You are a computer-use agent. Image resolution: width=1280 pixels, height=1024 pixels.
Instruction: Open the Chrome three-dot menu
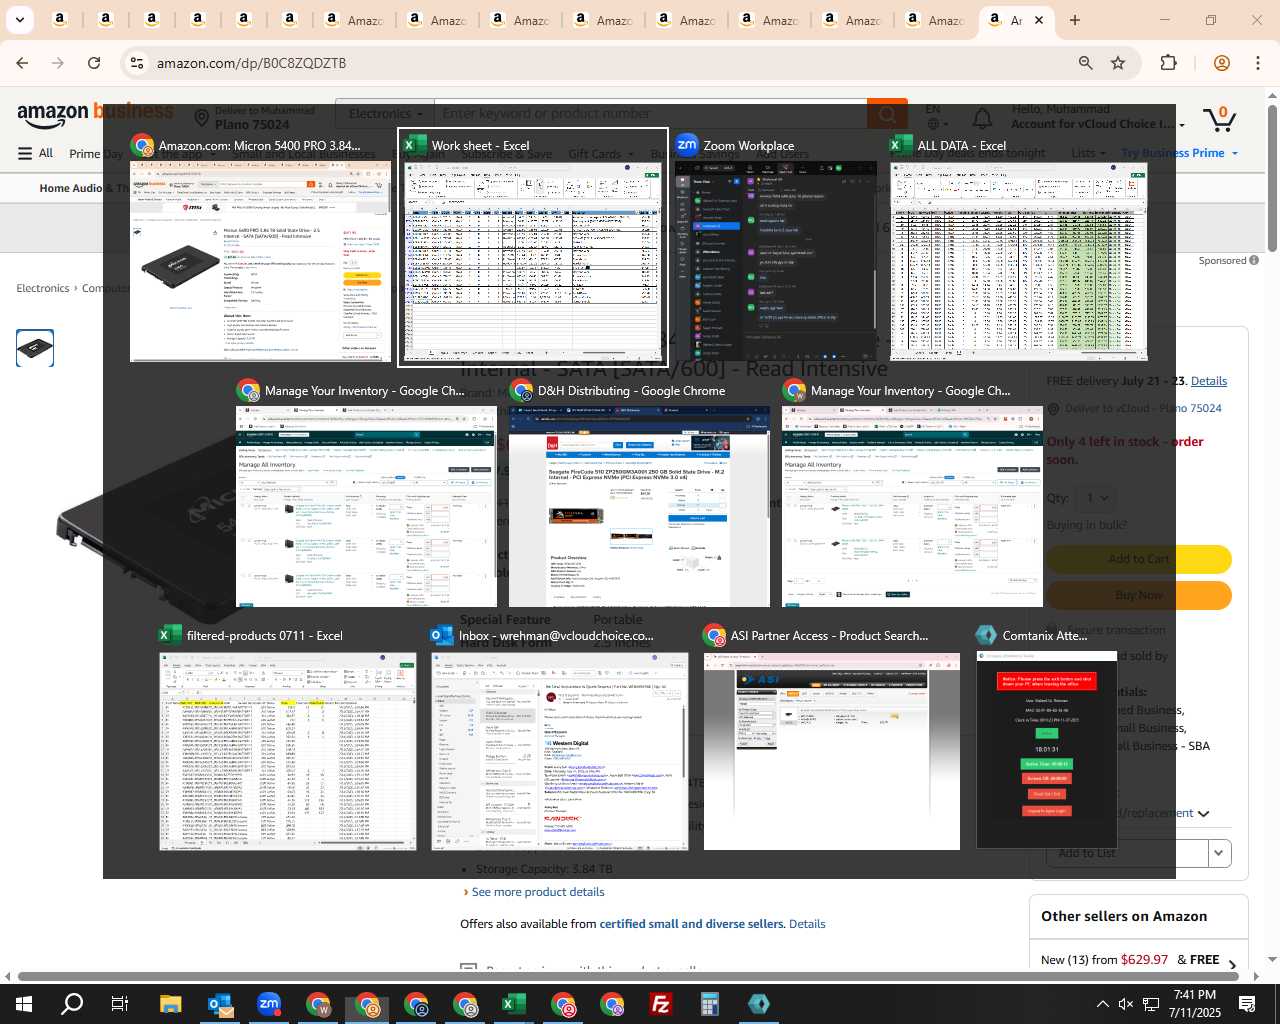click(1258, 63)
